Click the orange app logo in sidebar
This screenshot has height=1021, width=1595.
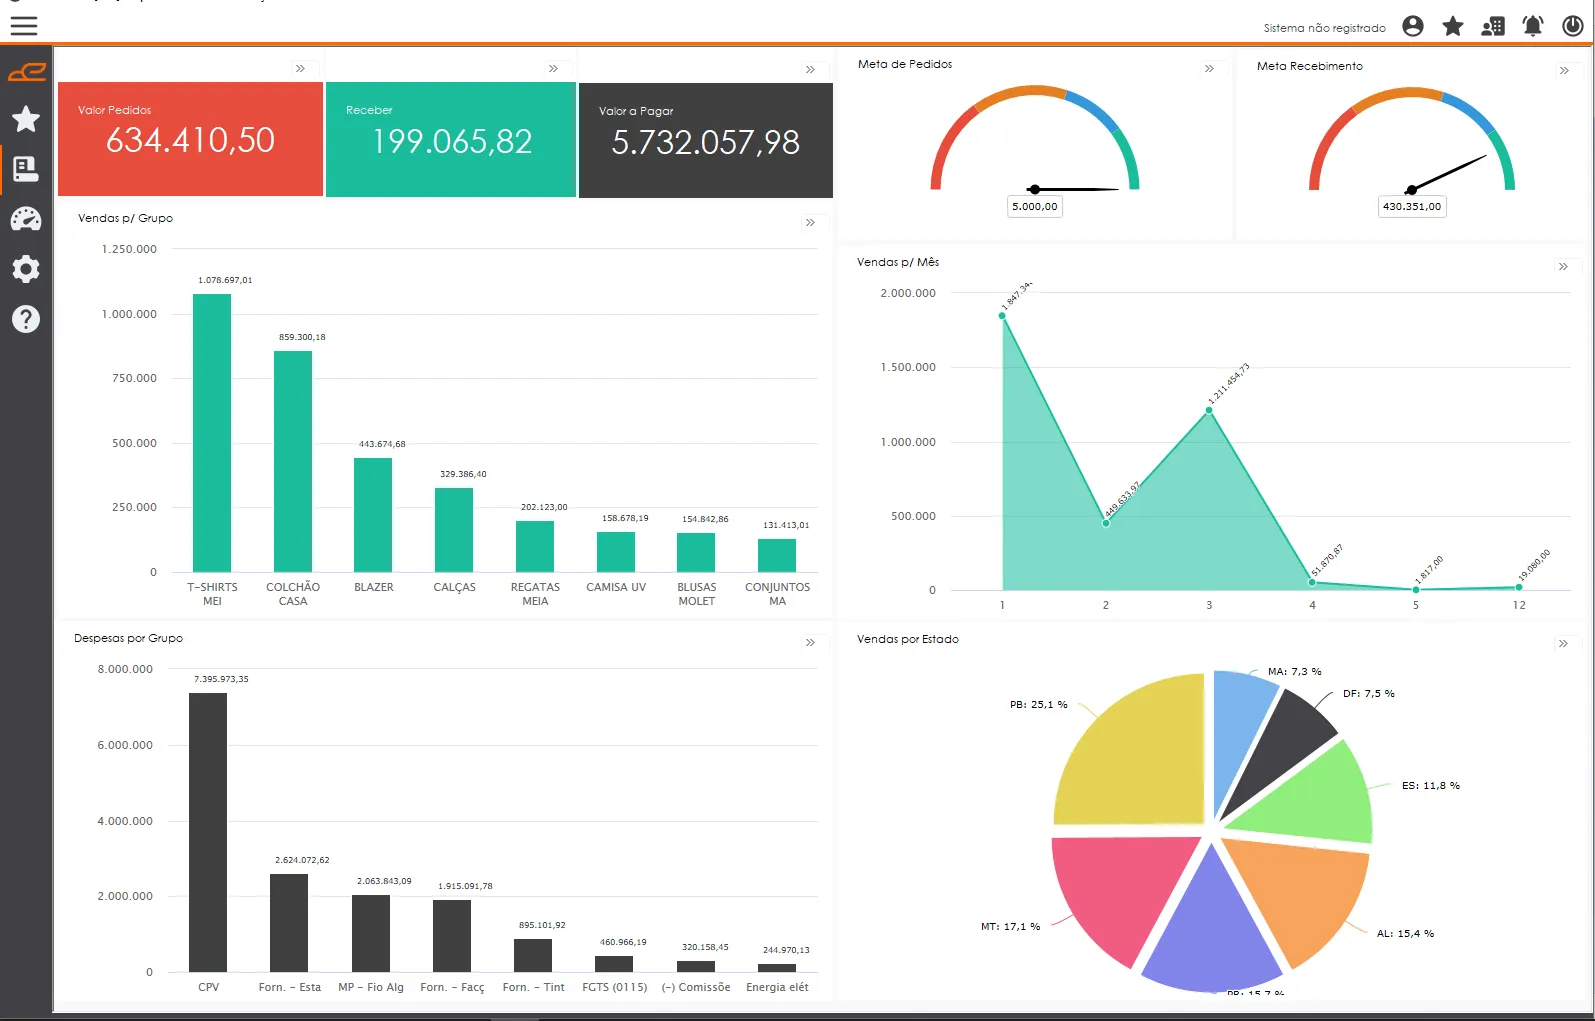(26, 71)
